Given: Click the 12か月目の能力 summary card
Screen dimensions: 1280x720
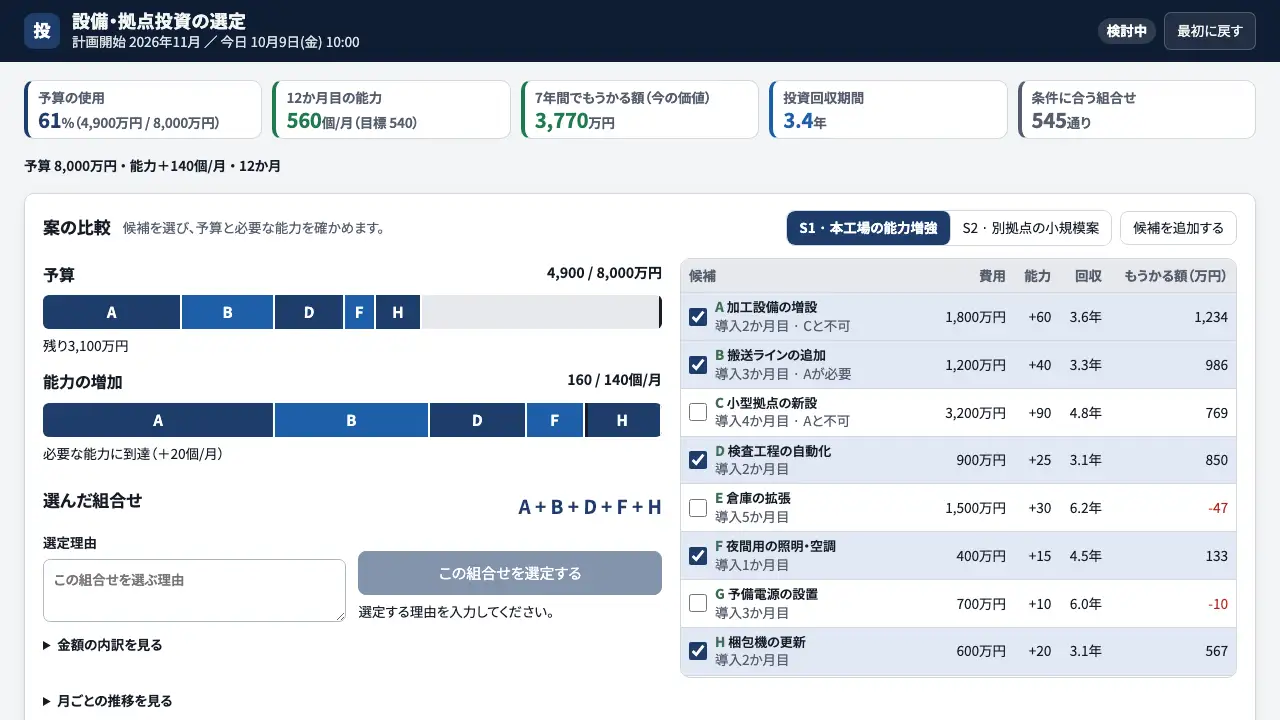Looking at the screenshot, I should point(391,109).
